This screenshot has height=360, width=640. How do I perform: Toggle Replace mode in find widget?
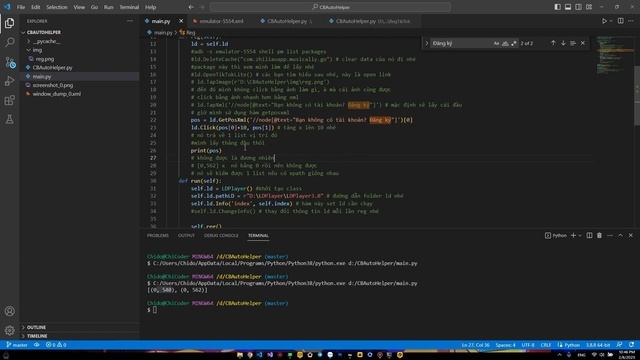point(427,43)
